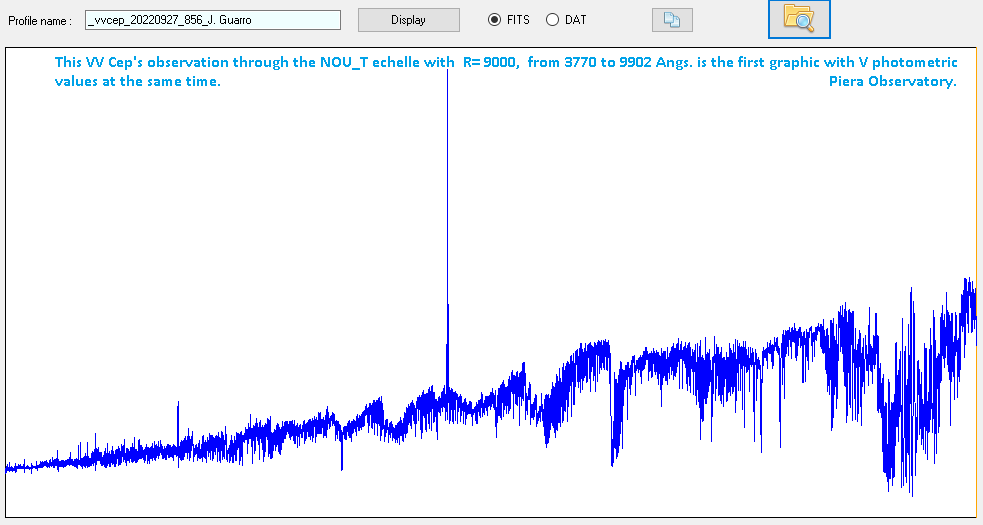Screen dimensions: 983x525
Task: Click the FITS label text
Action: tap(518, 20)
